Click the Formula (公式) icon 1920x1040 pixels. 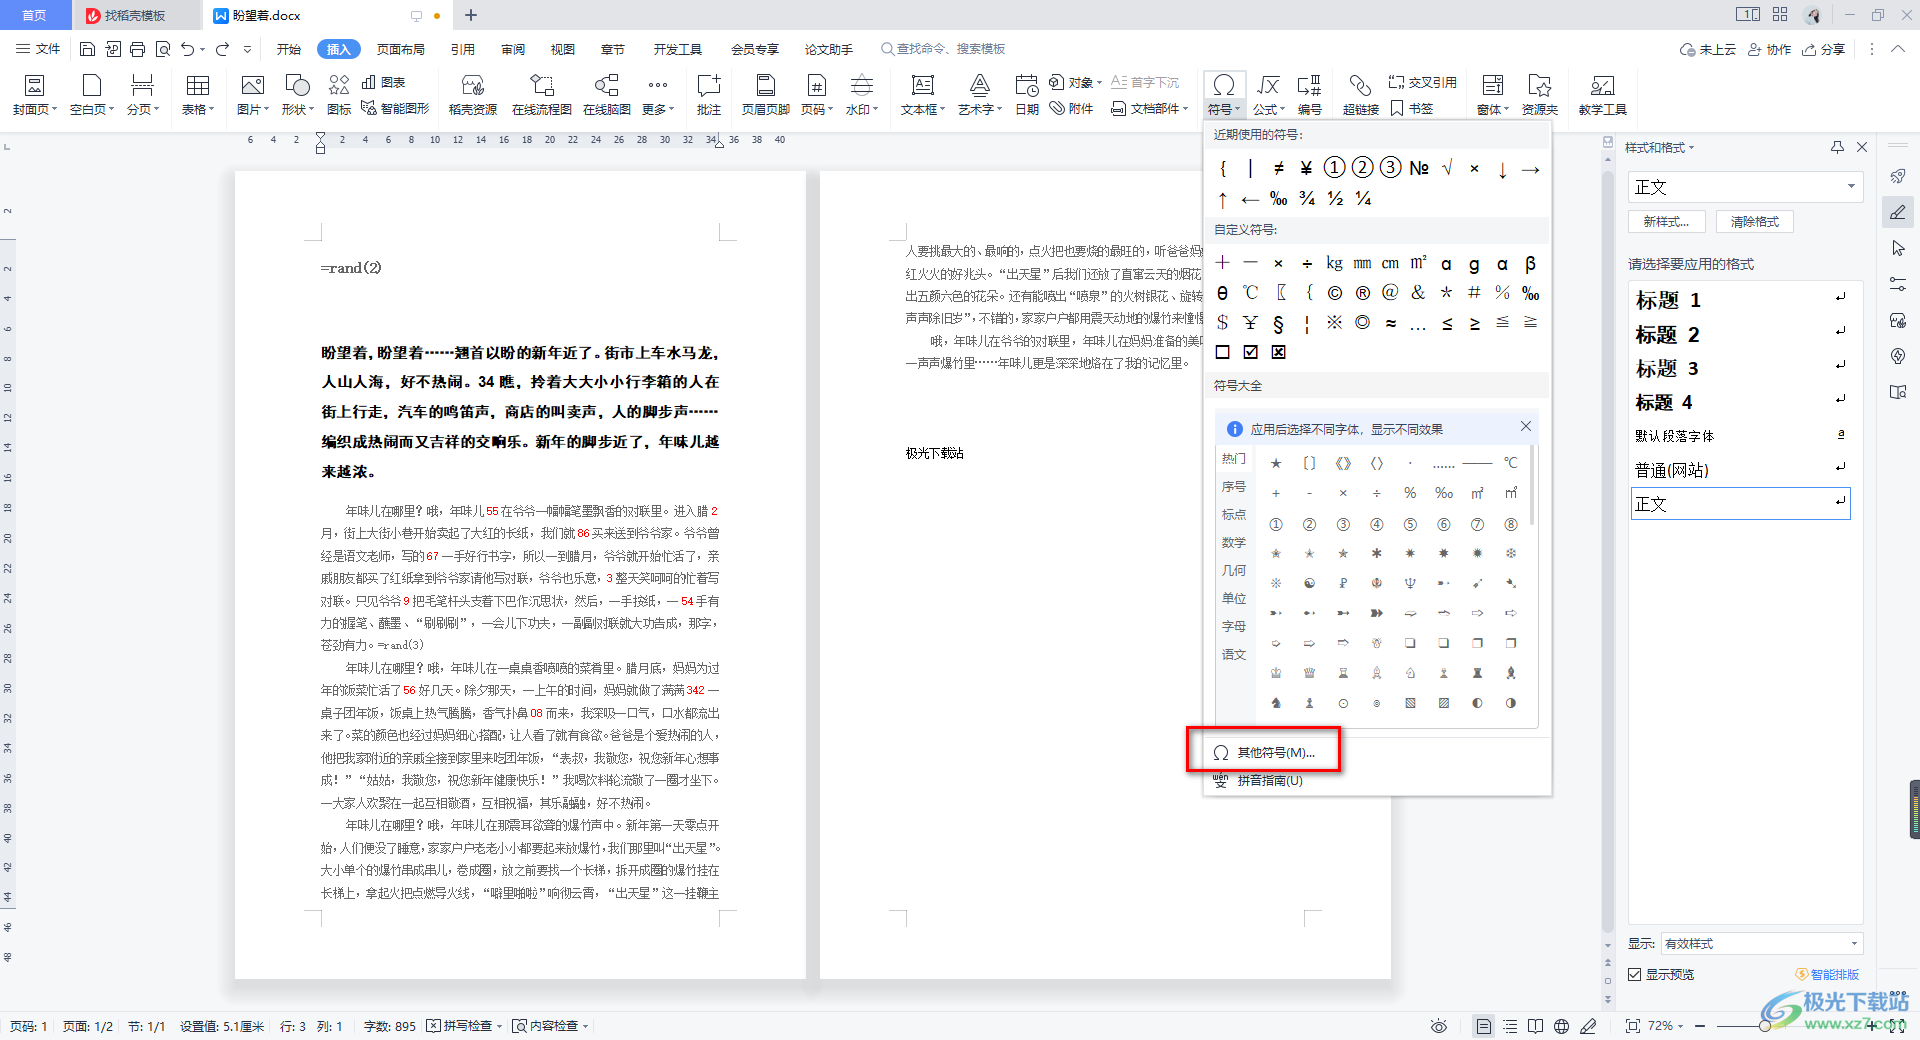tap(1268, 85)
